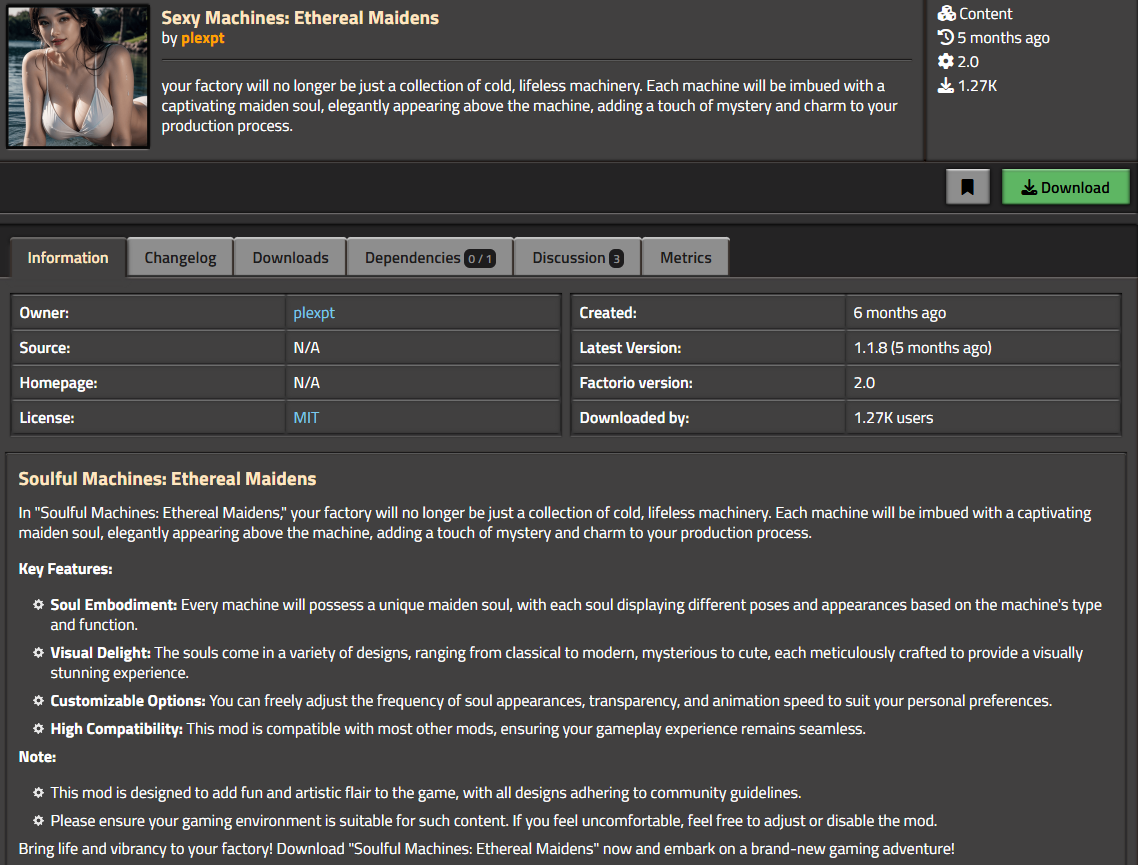Screen dimensions: 1138x865
Task: Click the Source: N/A cell
Action: (x=422, y=348)
